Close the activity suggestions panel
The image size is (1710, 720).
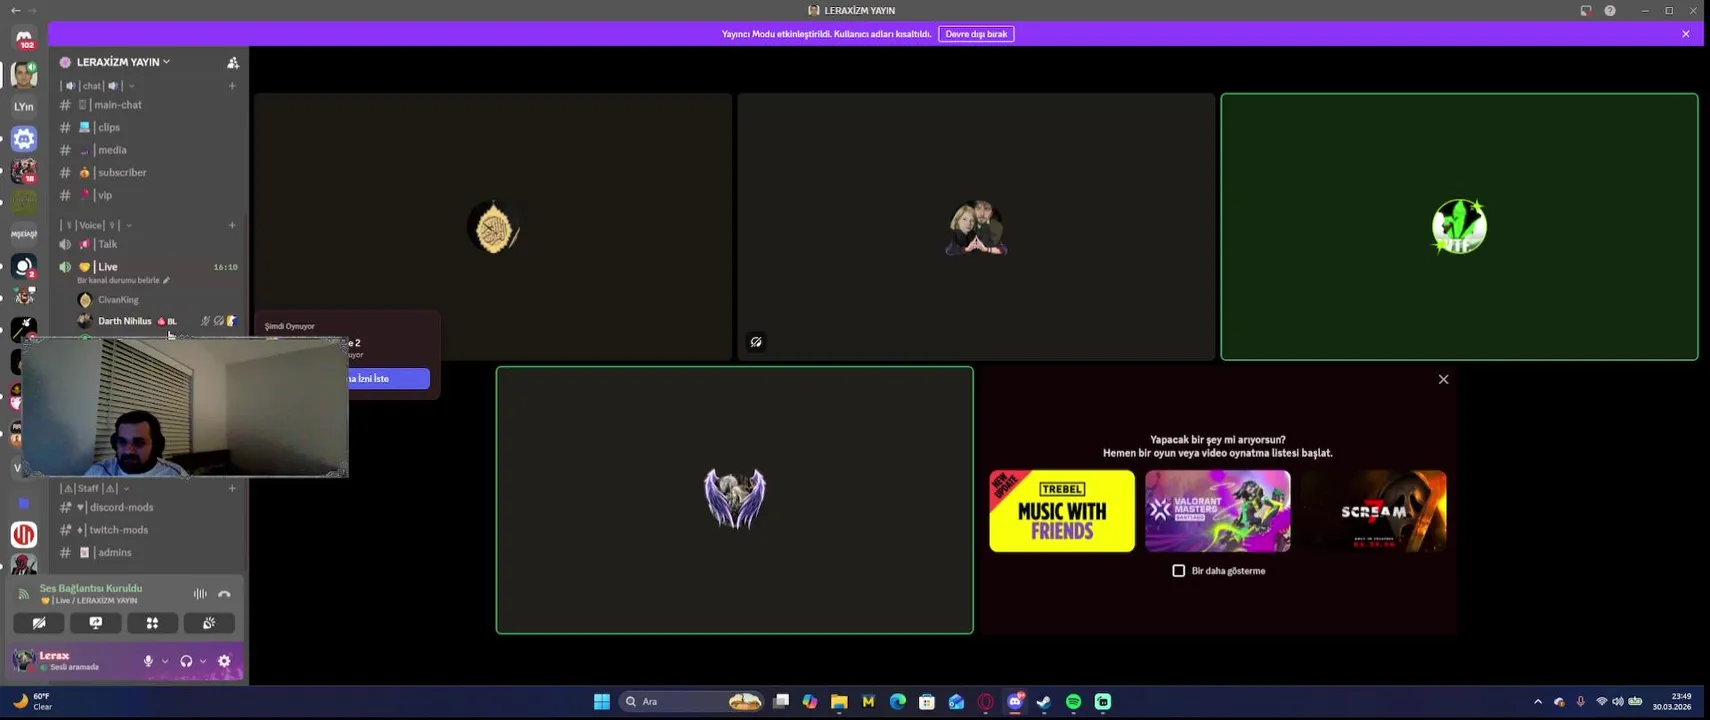[1443, 380]
